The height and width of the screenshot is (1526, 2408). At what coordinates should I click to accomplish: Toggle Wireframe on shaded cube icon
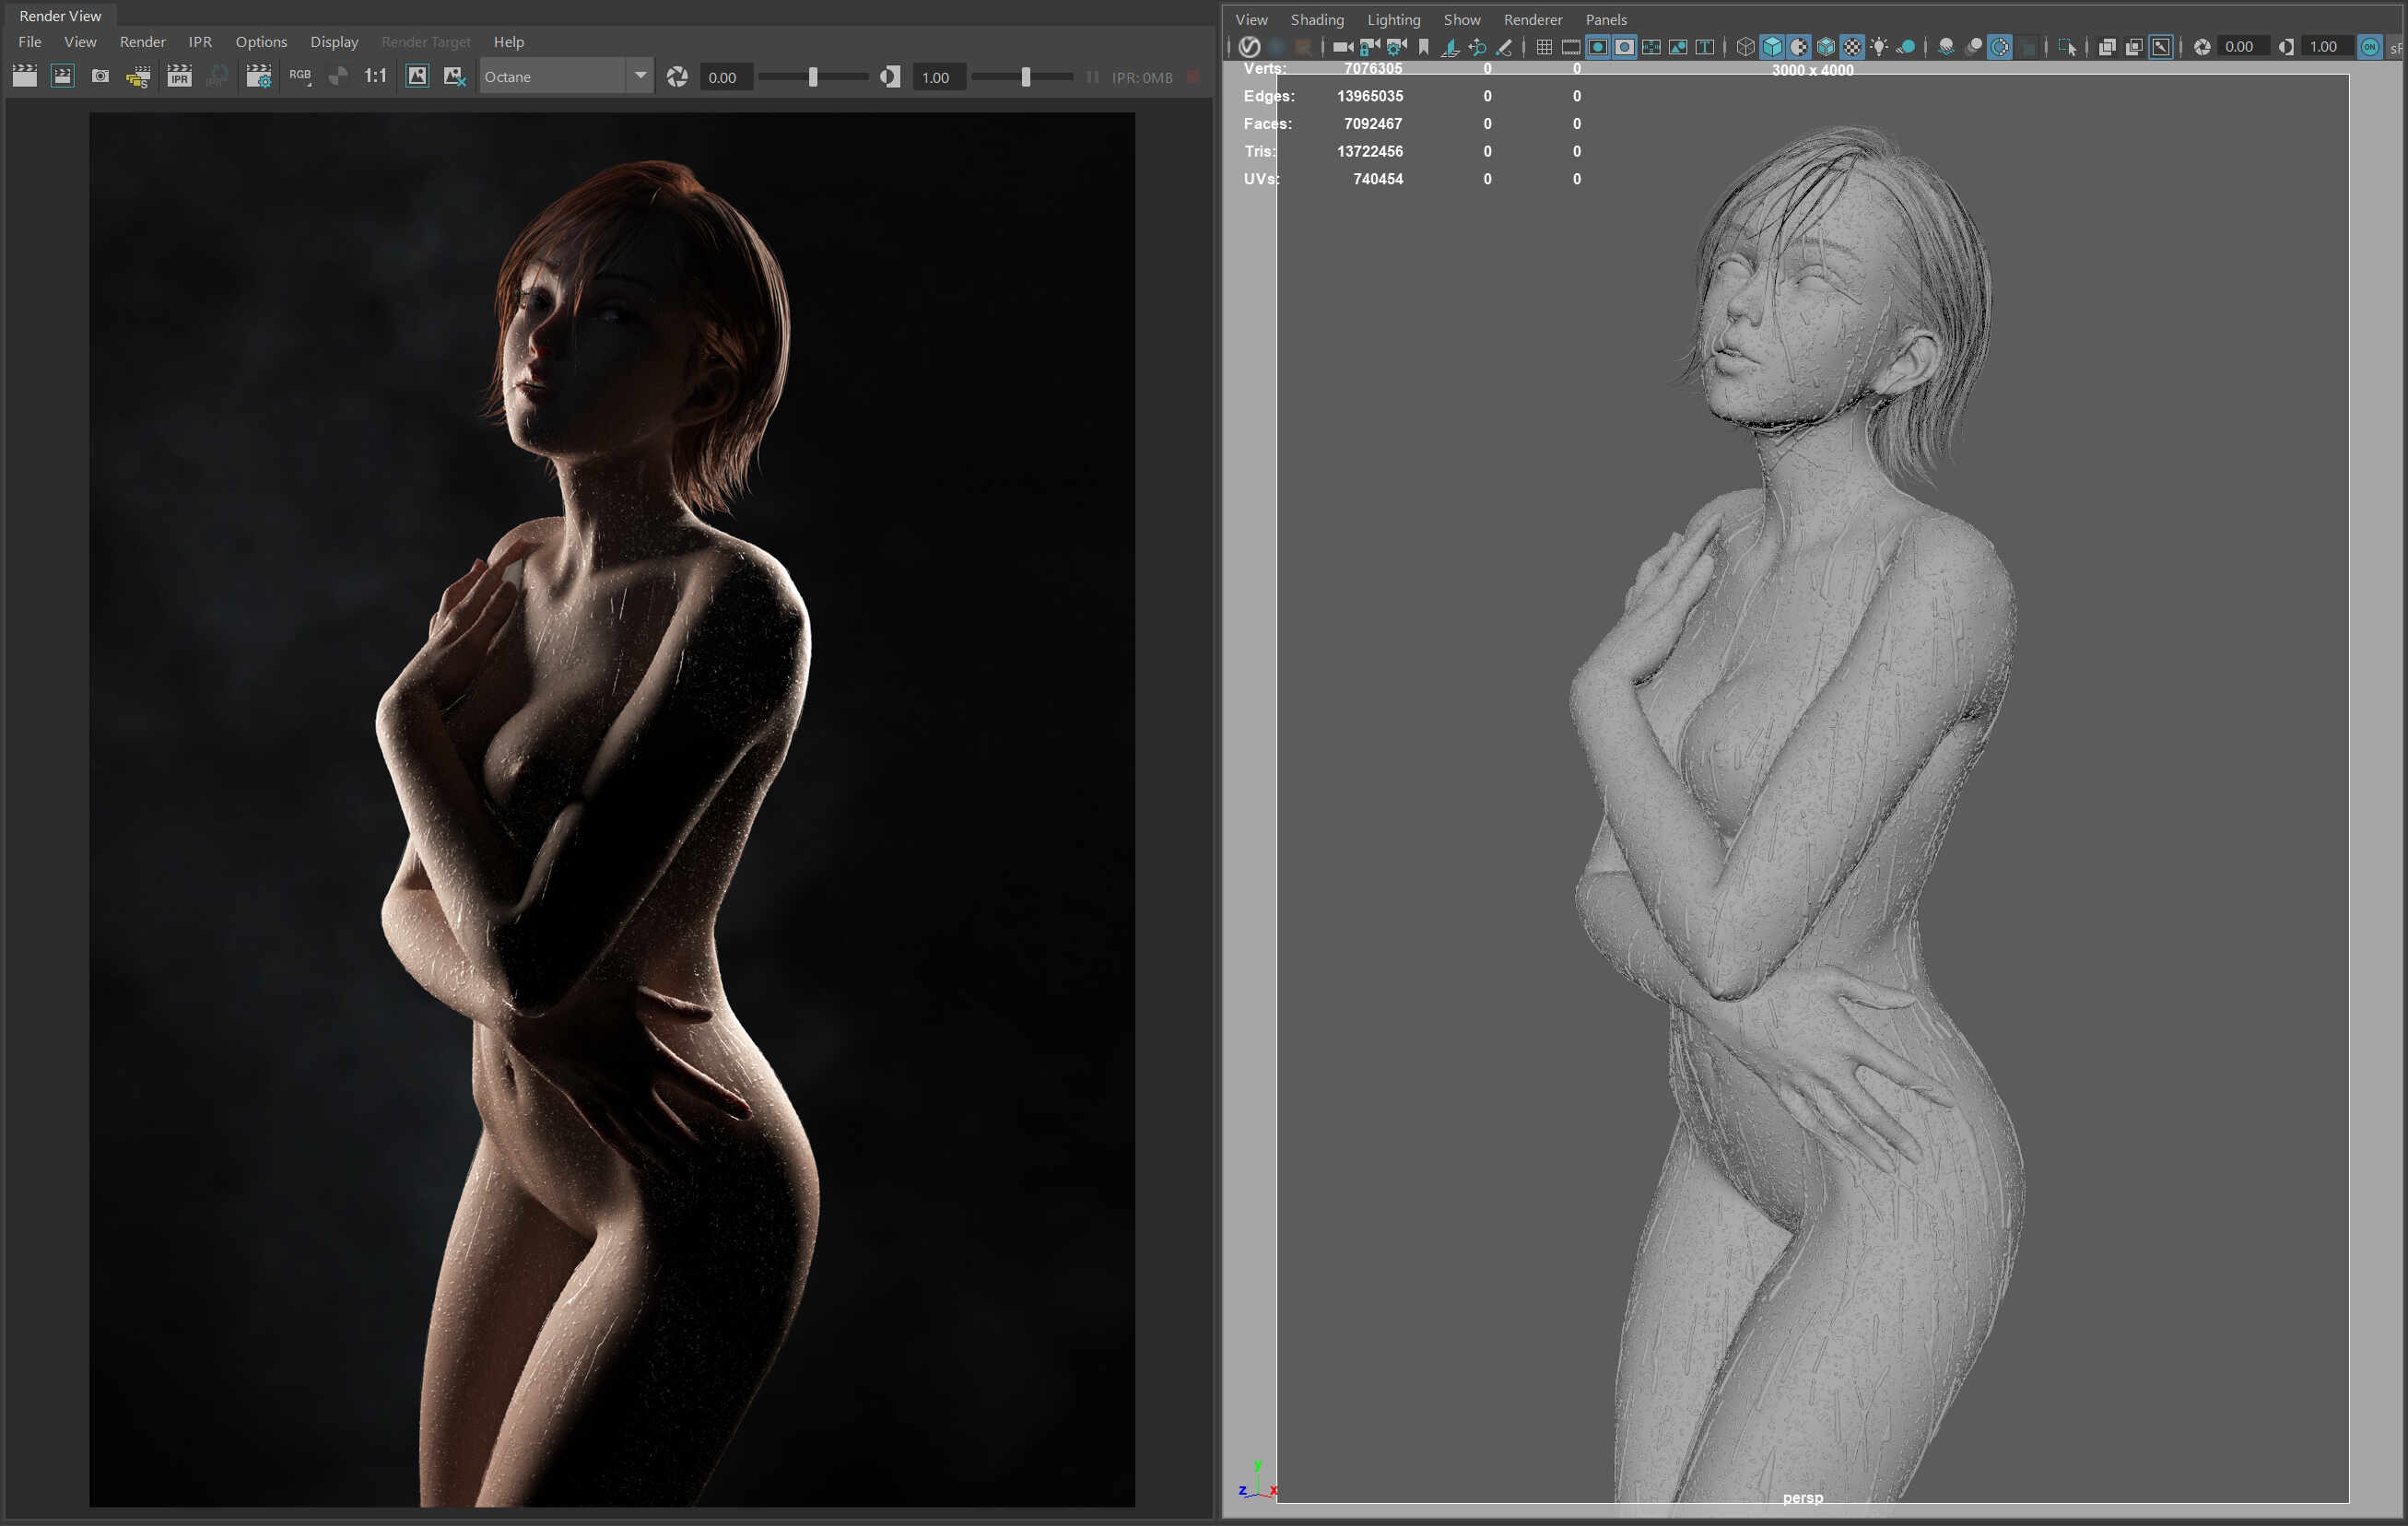1826,47
